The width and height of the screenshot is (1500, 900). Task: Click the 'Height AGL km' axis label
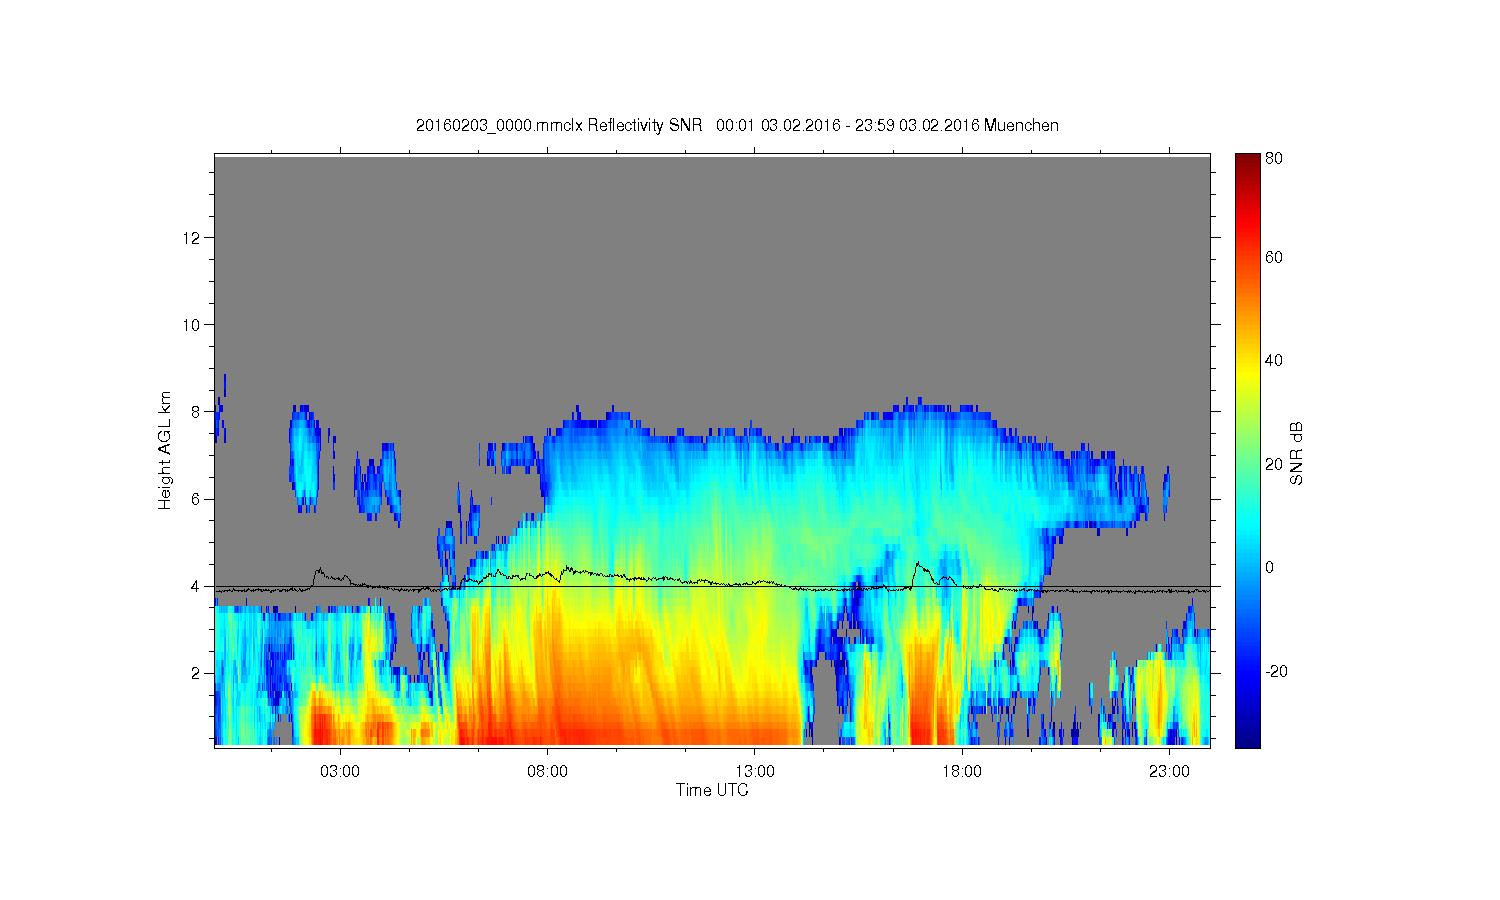point(165,450)
